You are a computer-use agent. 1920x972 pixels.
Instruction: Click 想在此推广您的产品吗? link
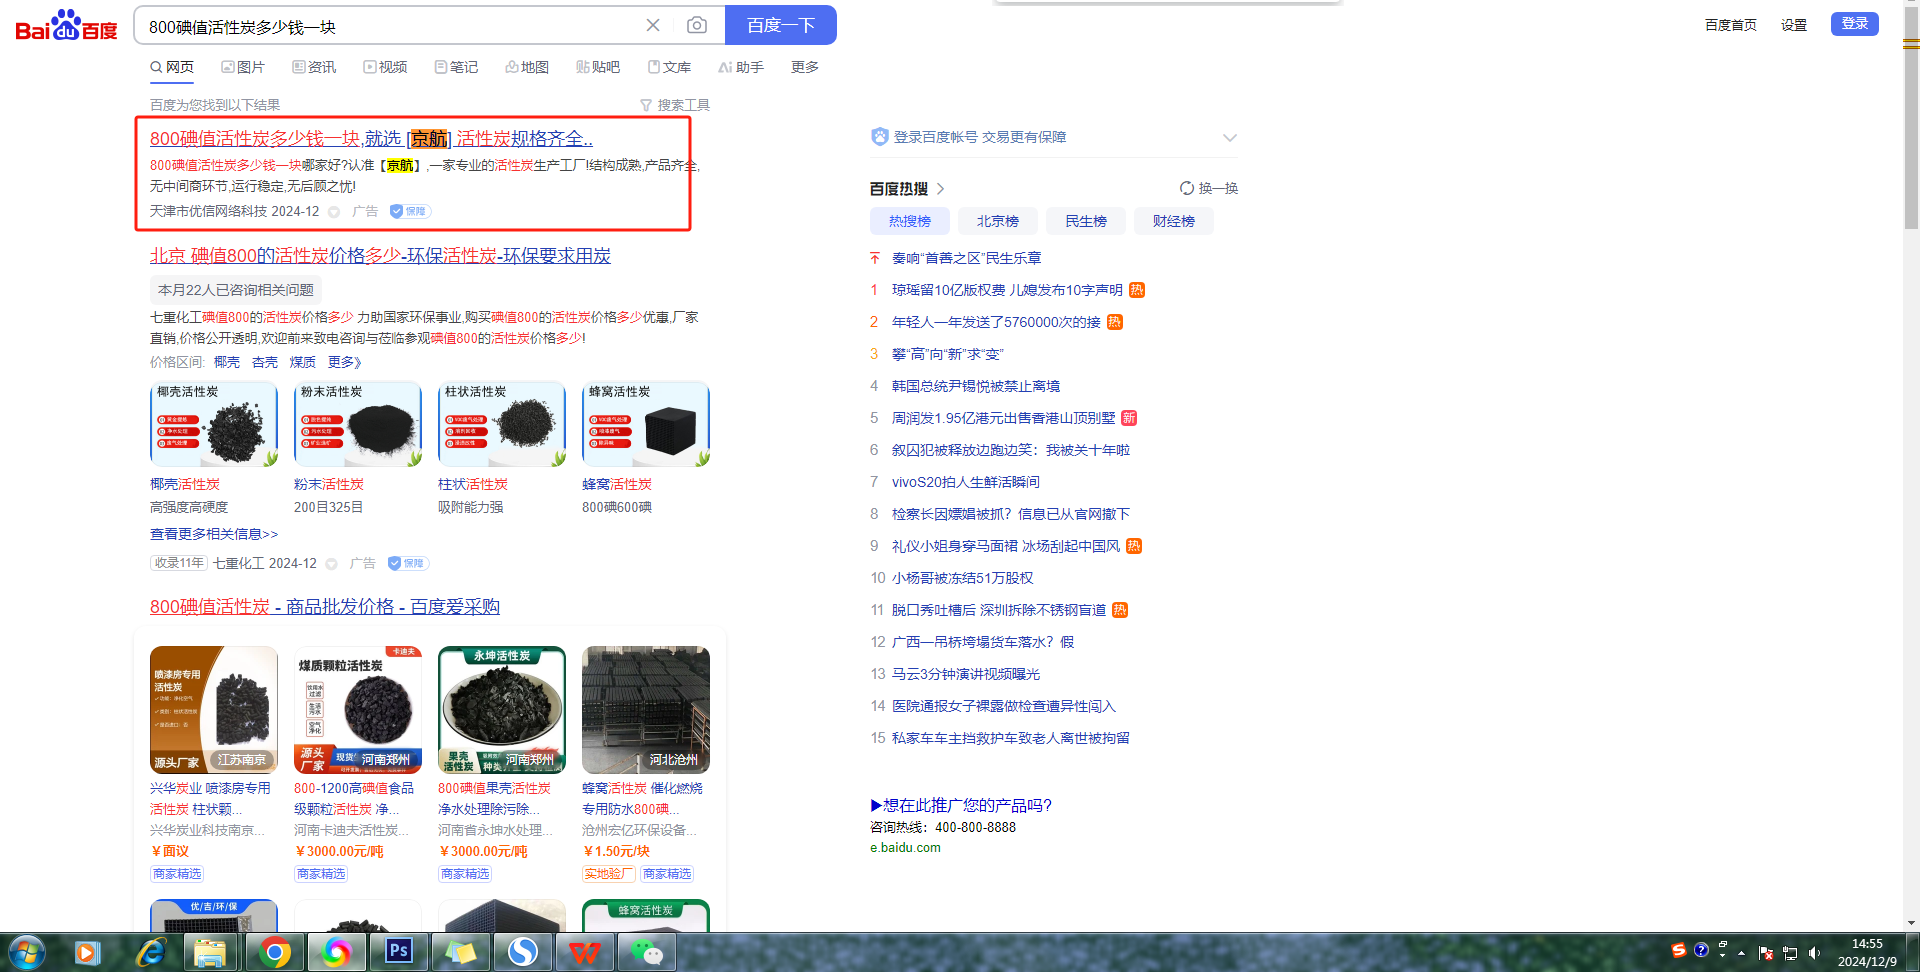pyautogui.click(x=961, y=805)
